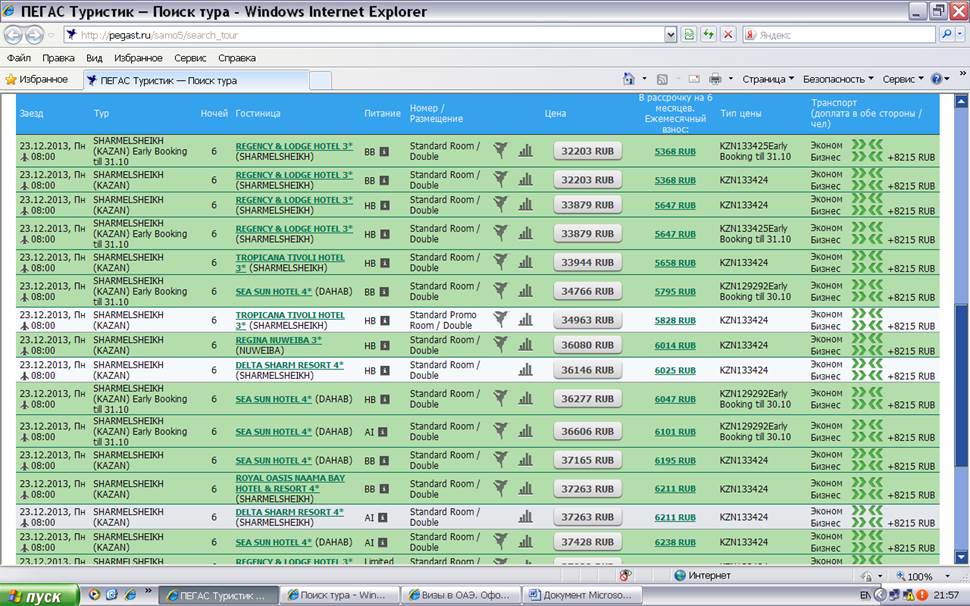Click the page vertical scrollbar thumb
Image resolution: width=970 pixels, height=606 pixels.
[x=961, y=385]
